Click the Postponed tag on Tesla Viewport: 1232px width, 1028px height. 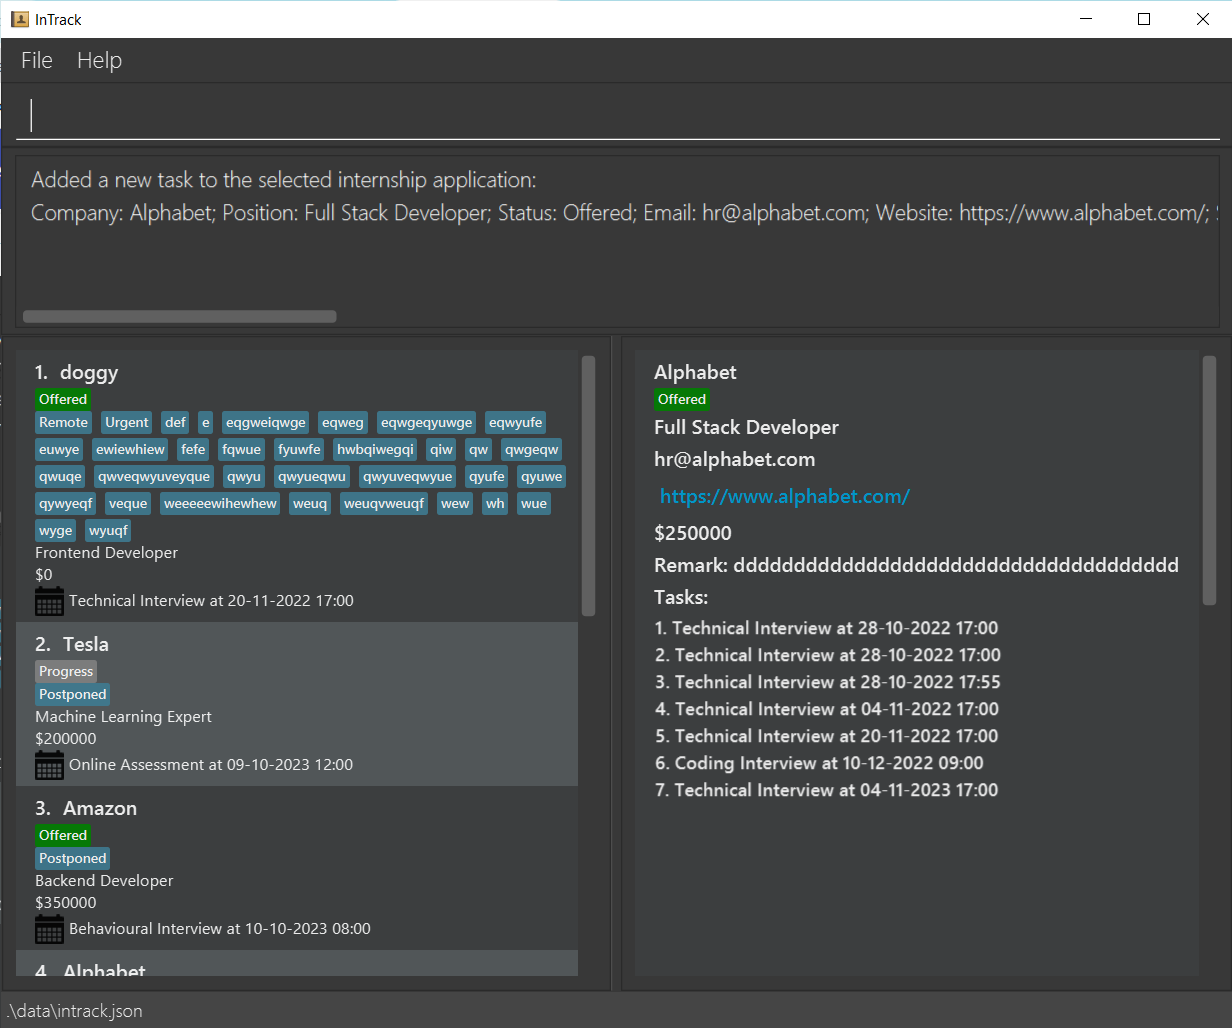point(72,694)
